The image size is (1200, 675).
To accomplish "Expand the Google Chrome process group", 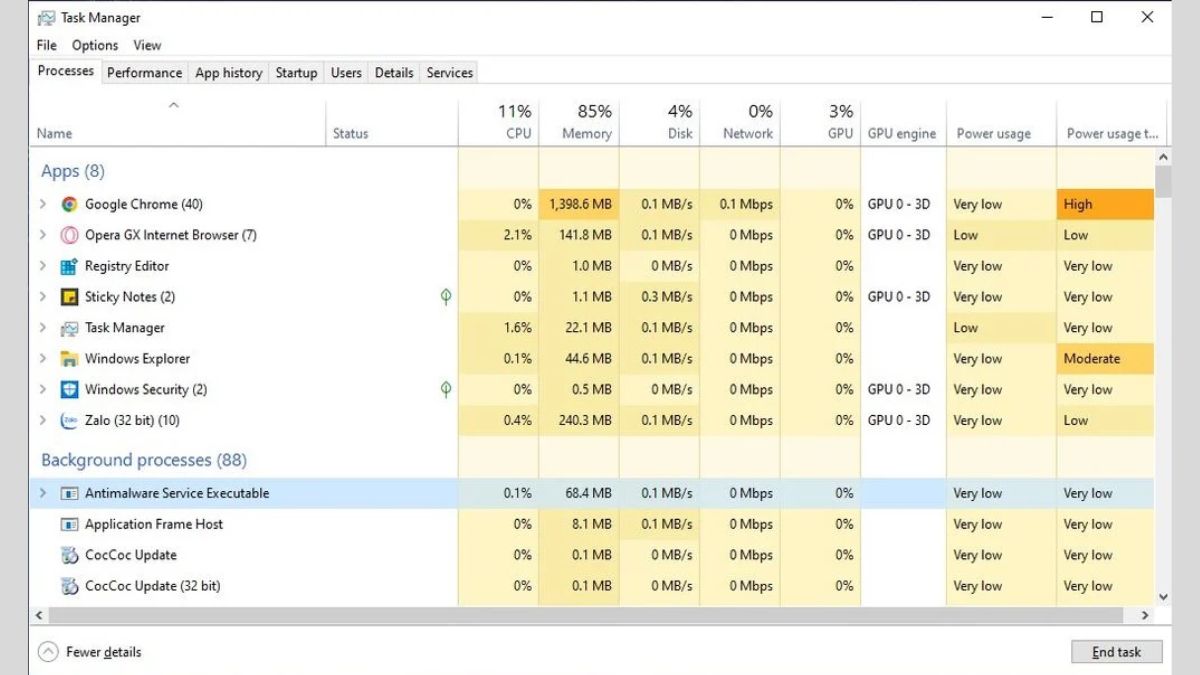I will (x=41, y=204).
